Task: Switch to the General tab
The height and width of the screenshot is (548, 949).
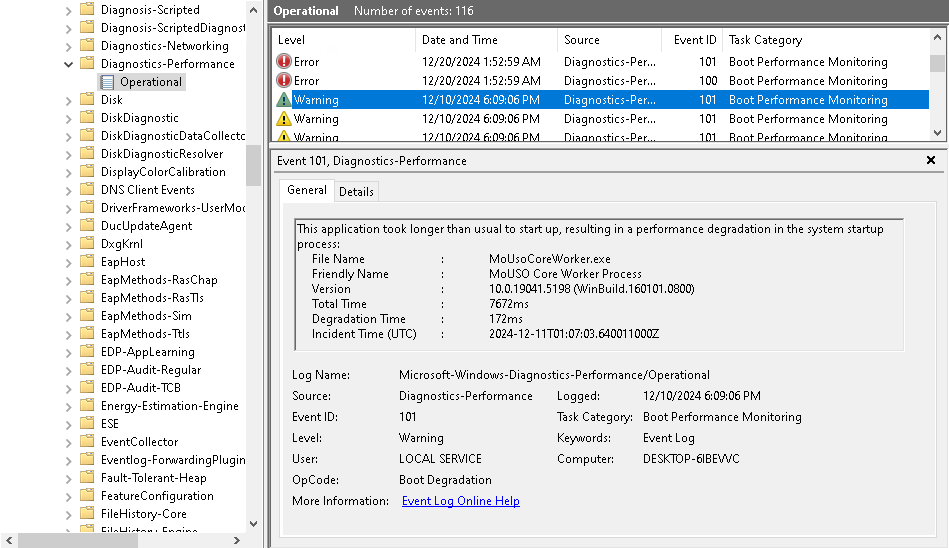Action: (x=306, y=190)
